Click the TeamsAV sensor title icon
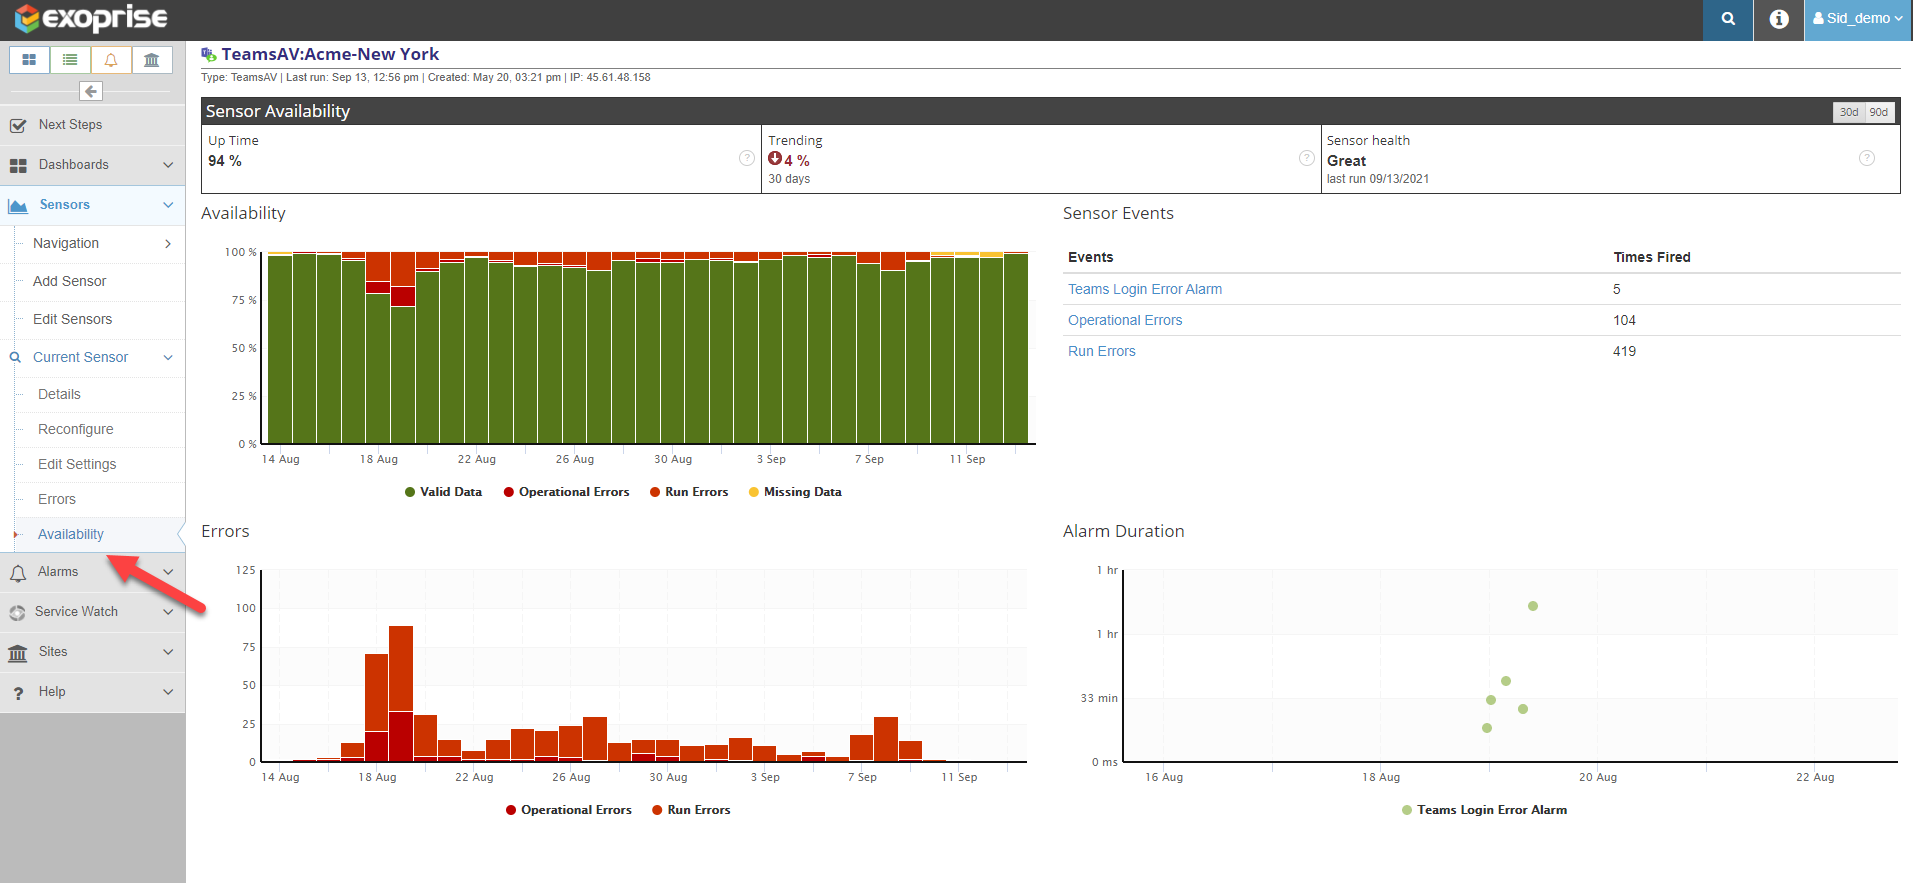The image size is (1913, 883). point(209,54)
